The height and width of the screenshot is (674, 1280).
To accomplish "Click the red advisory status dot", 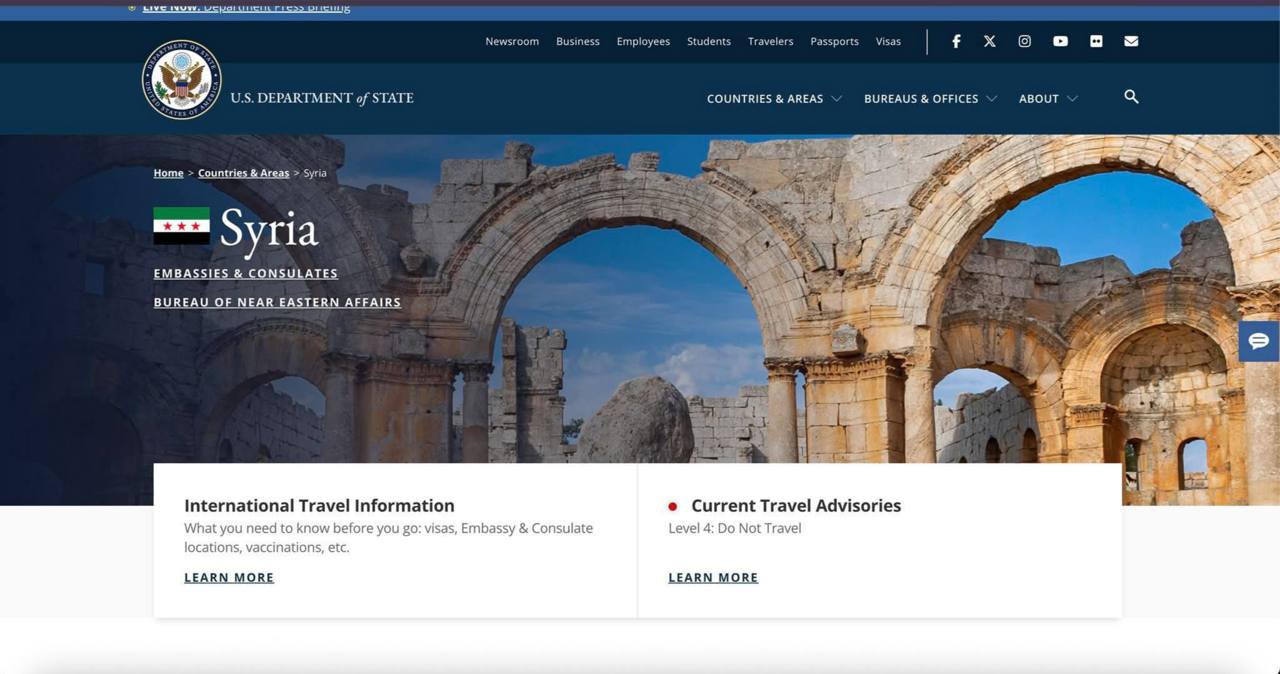I will click(x=673, y=507).
